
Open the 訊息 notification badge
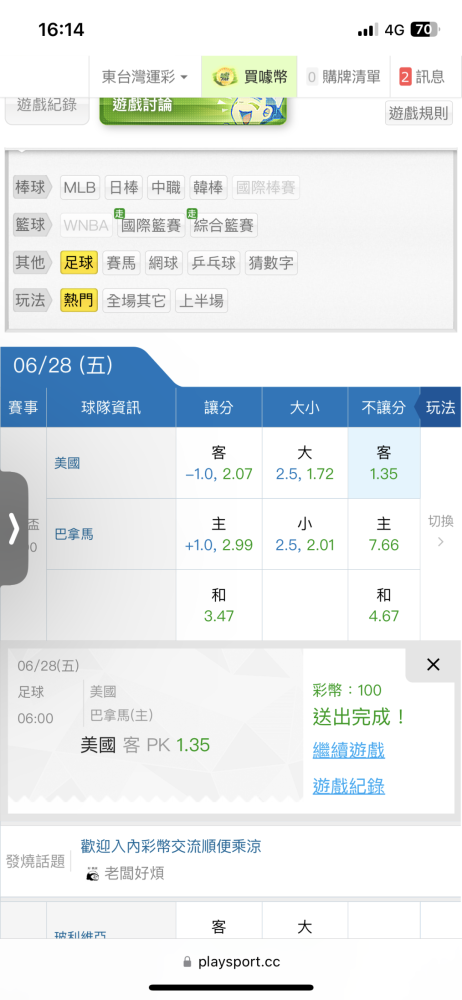pos(405,77)
